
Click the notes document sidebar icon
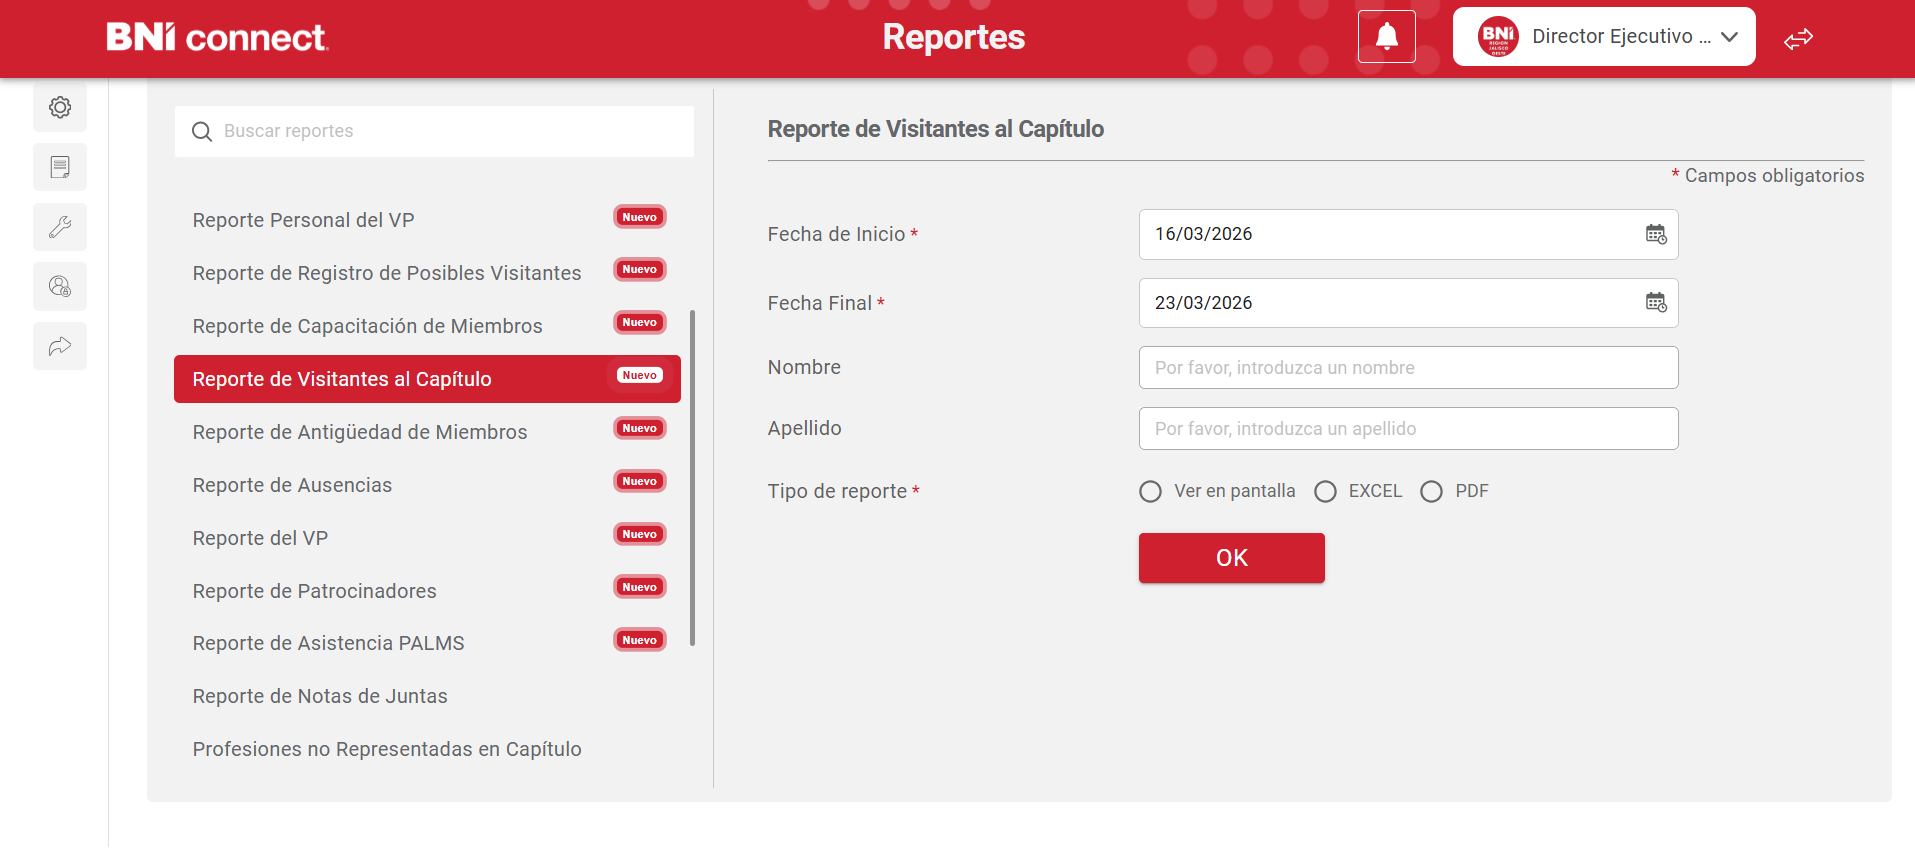pos(60,167)
